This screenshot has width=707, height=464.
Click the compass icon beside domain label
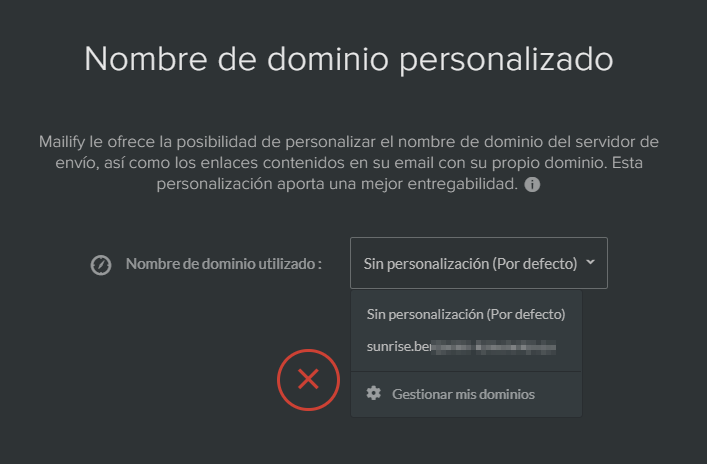tap(101, 265)
